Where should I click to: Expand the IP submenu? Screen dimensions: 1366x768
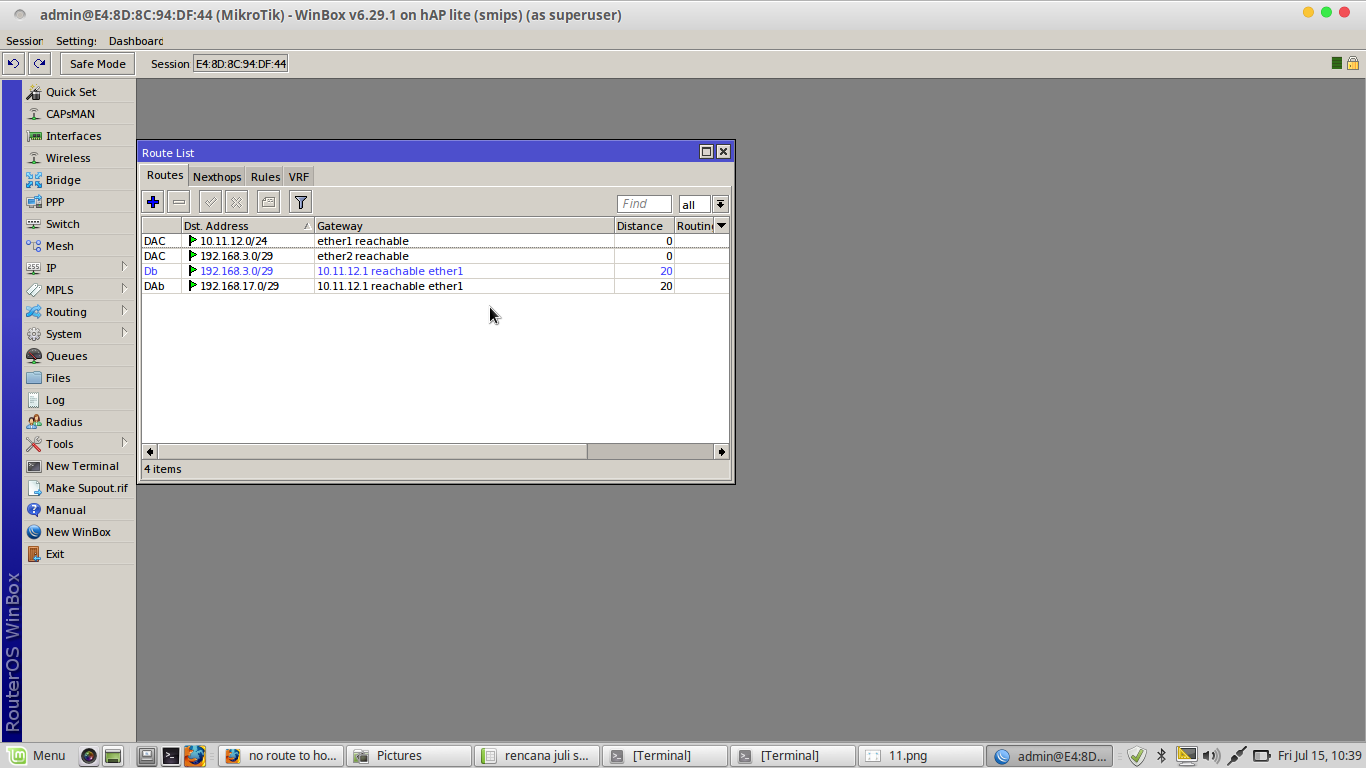[x=78, y=268]
